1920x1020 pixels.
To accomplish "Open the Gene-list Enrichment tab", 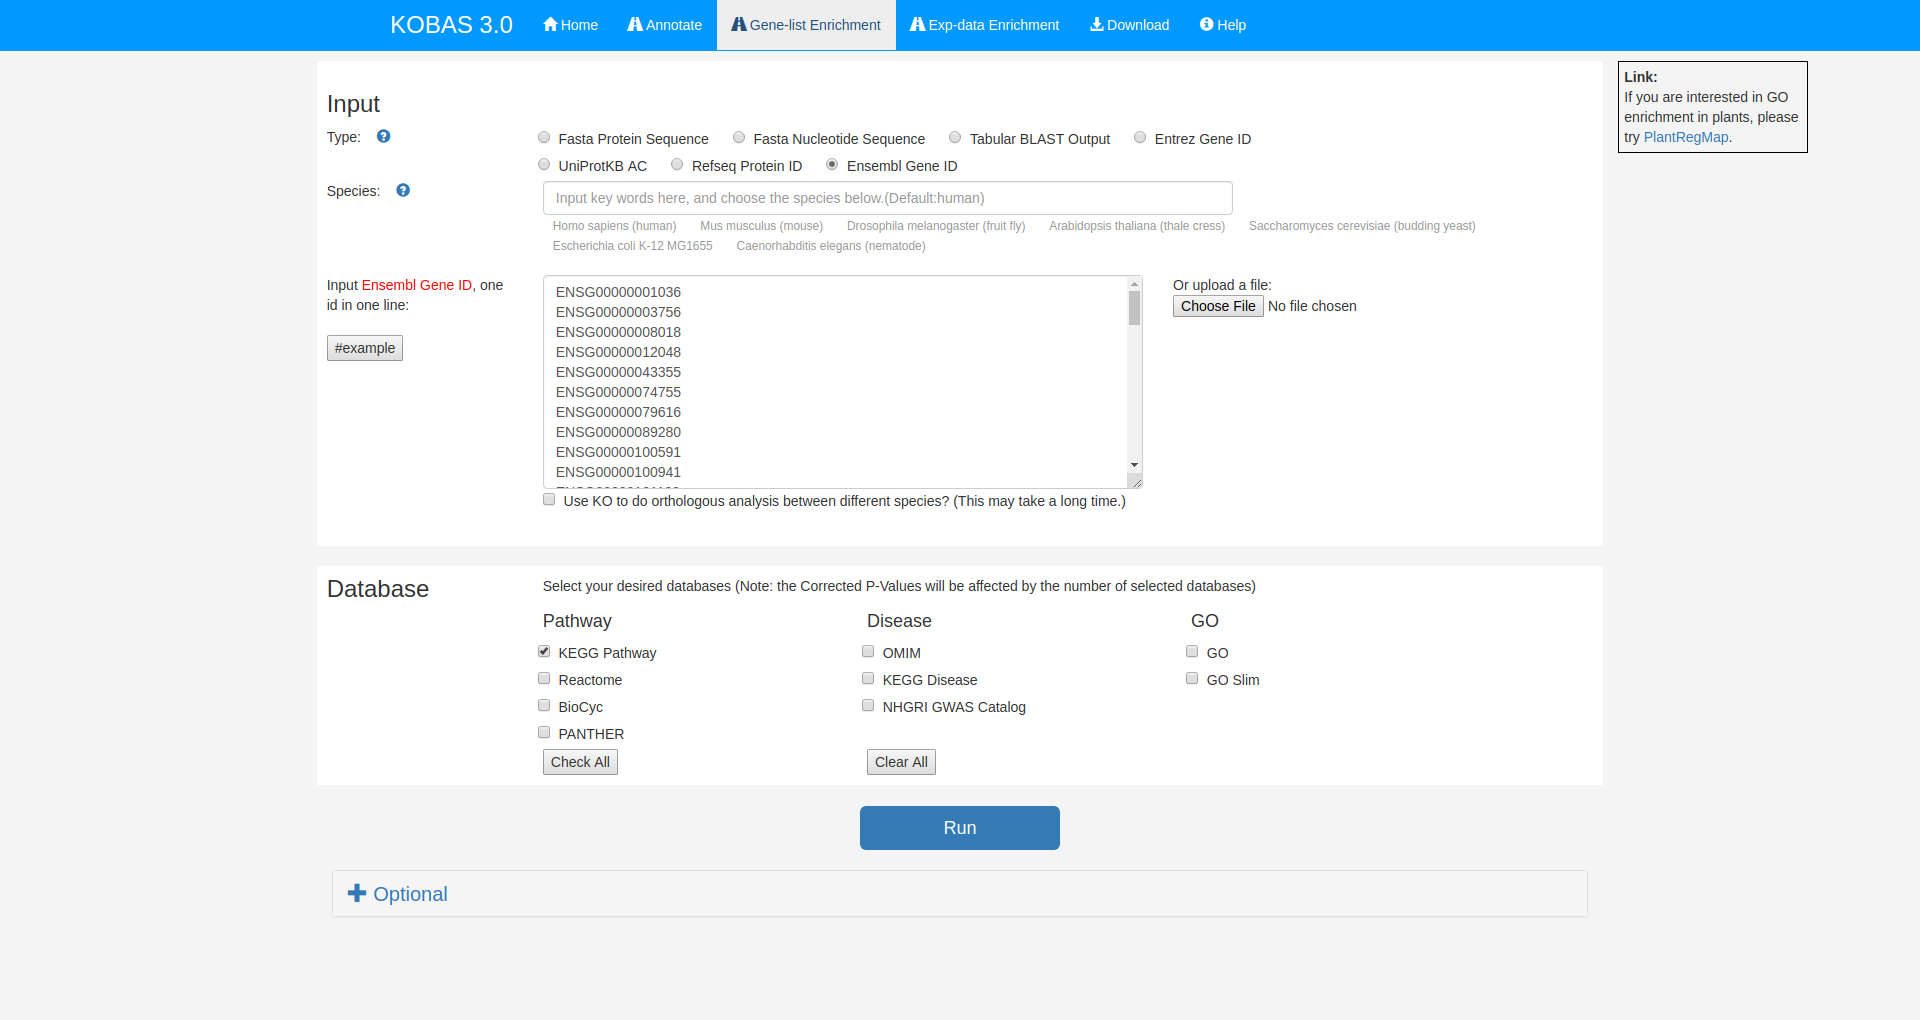I will (x=806, y=25).
